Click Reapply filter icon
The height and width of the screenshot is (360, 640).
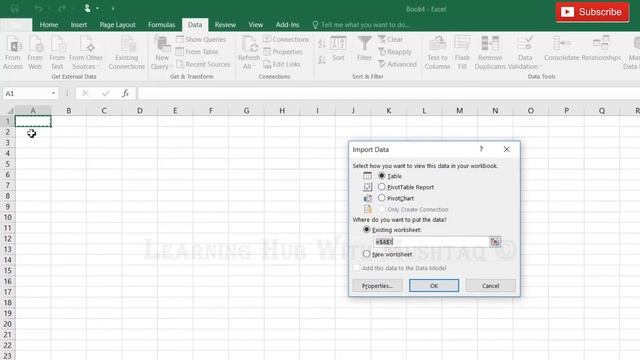(395, 52)
